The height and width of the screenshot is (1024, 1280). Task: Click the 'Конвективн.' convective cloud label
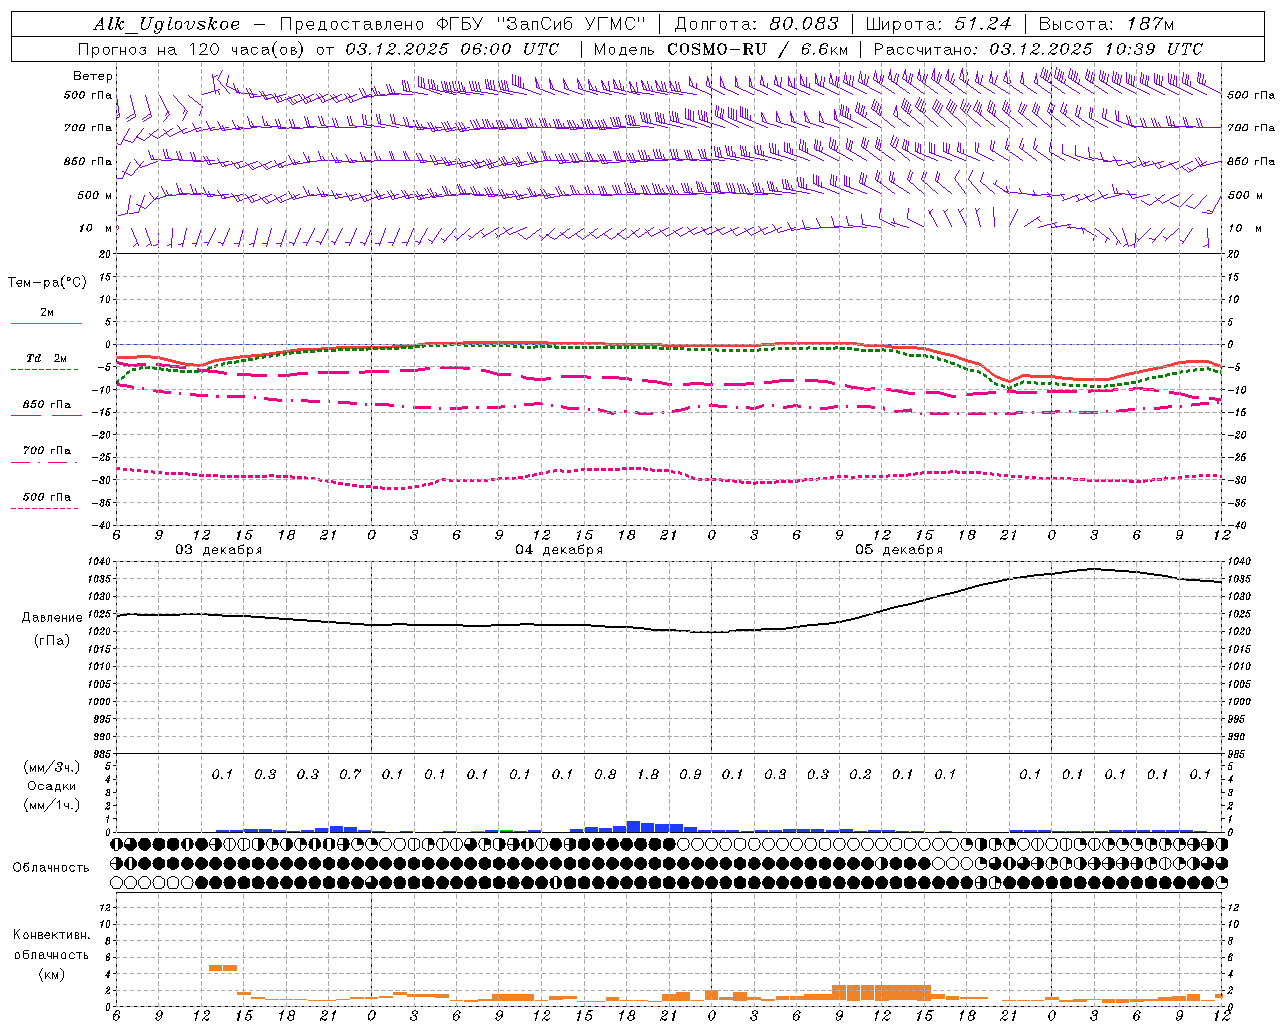[x=51, y=935]
